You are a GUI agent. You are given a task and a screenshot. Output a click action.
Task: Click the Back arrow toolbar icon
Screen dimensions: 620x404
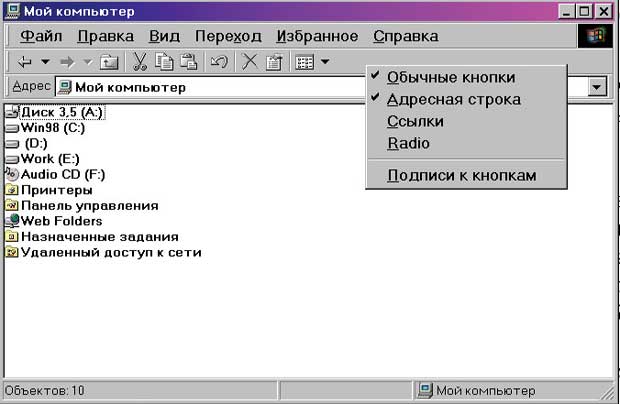(25, 62)
